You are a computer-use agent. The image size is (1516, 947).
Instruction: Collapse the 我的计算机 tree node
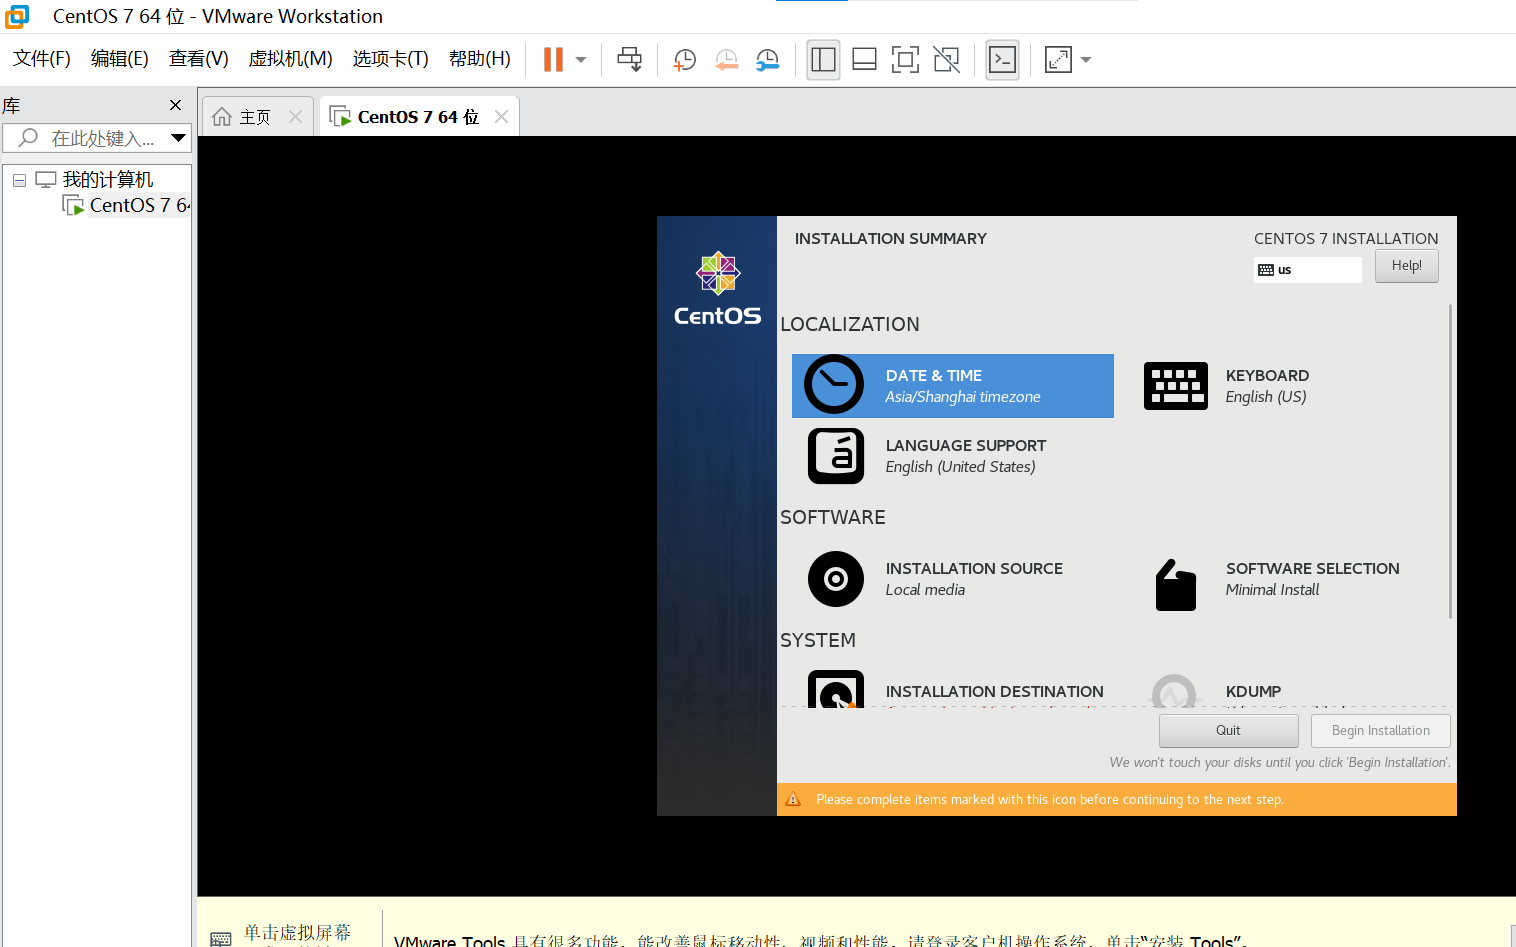pos(19,180)
